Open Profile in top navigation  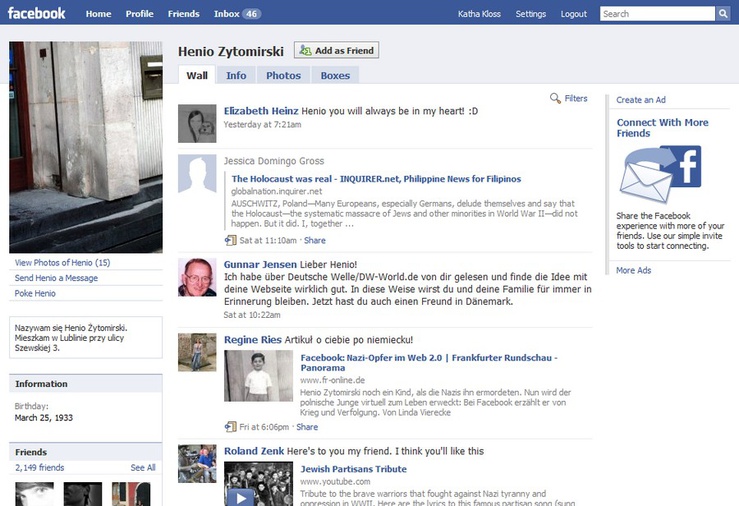[x=140, y=14]
